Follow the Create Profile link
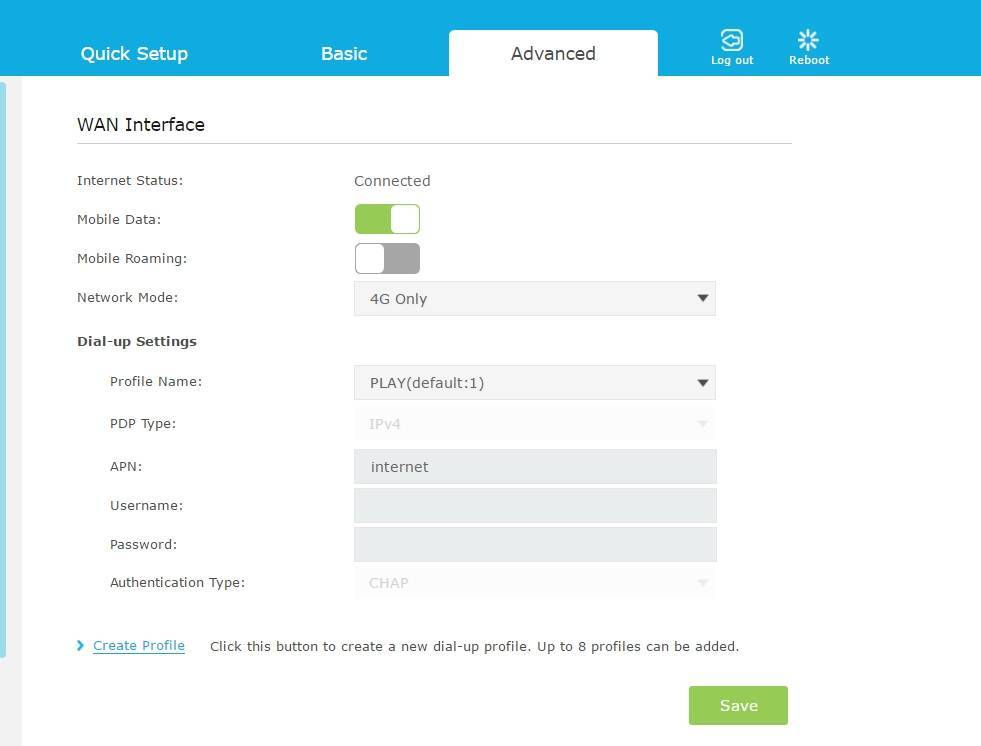Viewport: 981px width, 746px height. [139, 646]
